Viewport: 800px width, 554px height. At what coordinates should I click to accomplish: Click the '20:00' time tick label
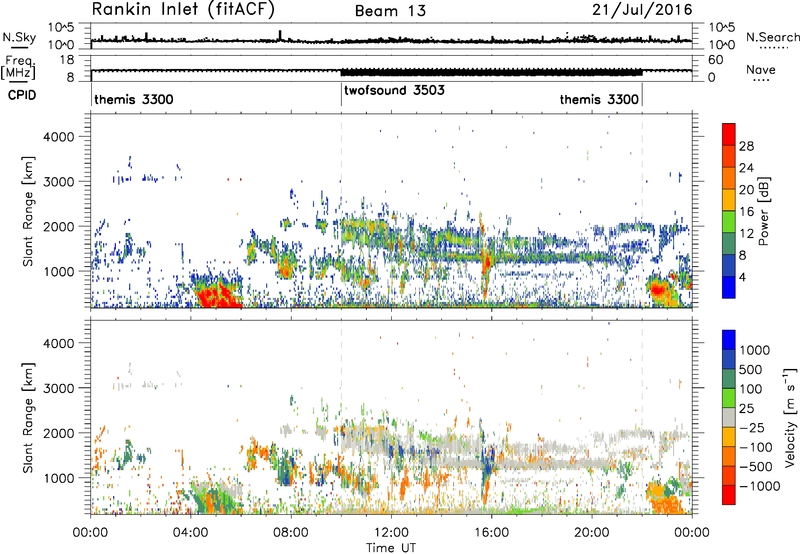592,533
